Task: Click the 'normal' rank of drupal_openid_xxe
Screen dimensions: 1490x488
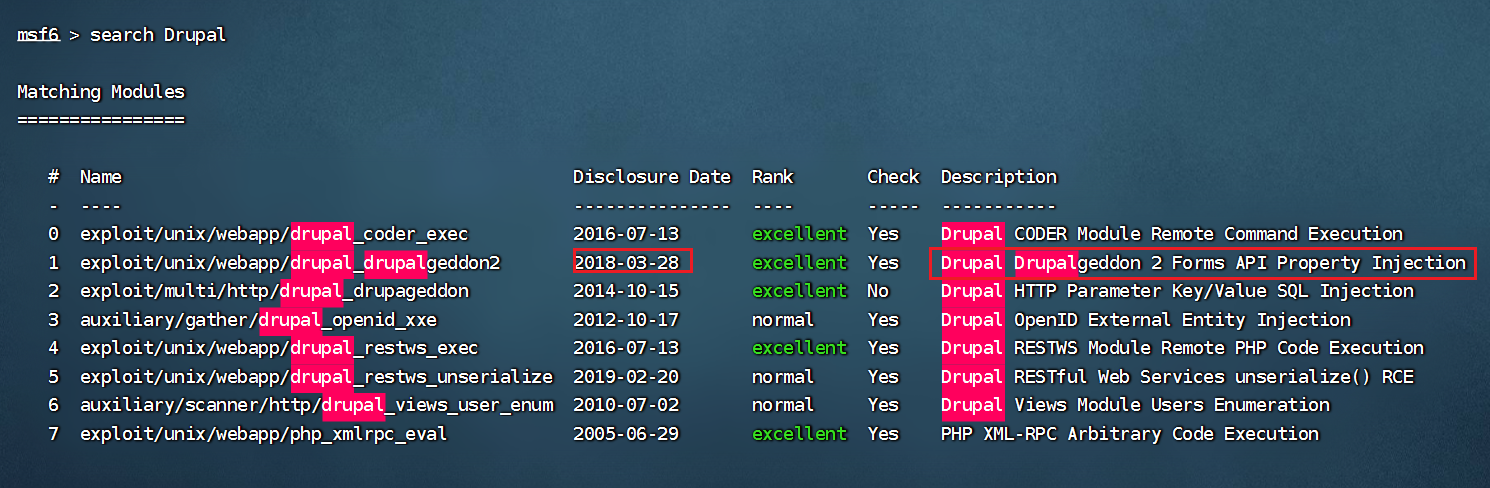Action: [783, 320]
